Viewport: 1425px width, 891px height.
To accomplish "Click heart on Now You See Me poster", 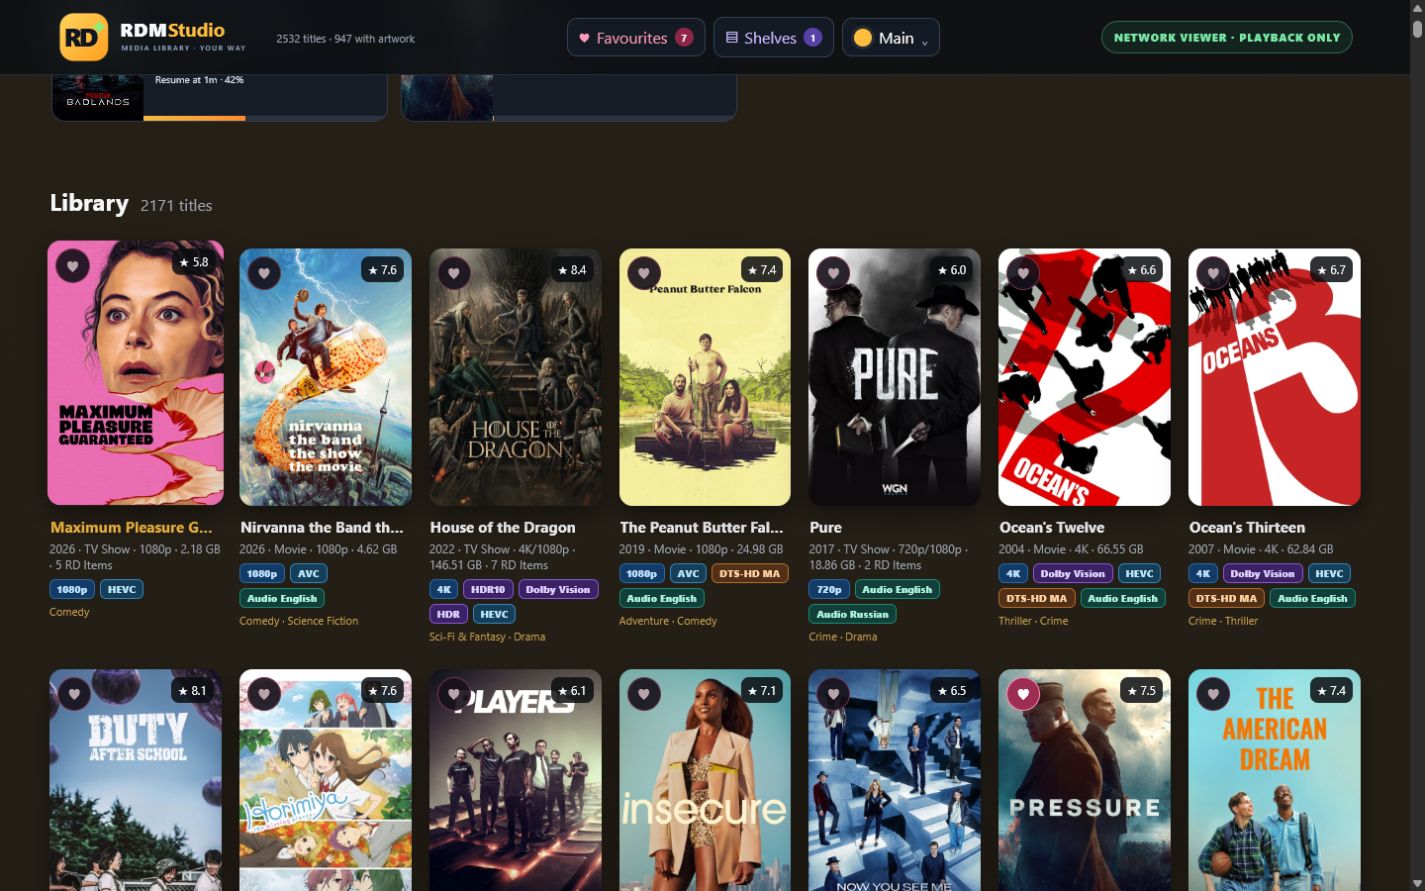I will coord(833,694).
